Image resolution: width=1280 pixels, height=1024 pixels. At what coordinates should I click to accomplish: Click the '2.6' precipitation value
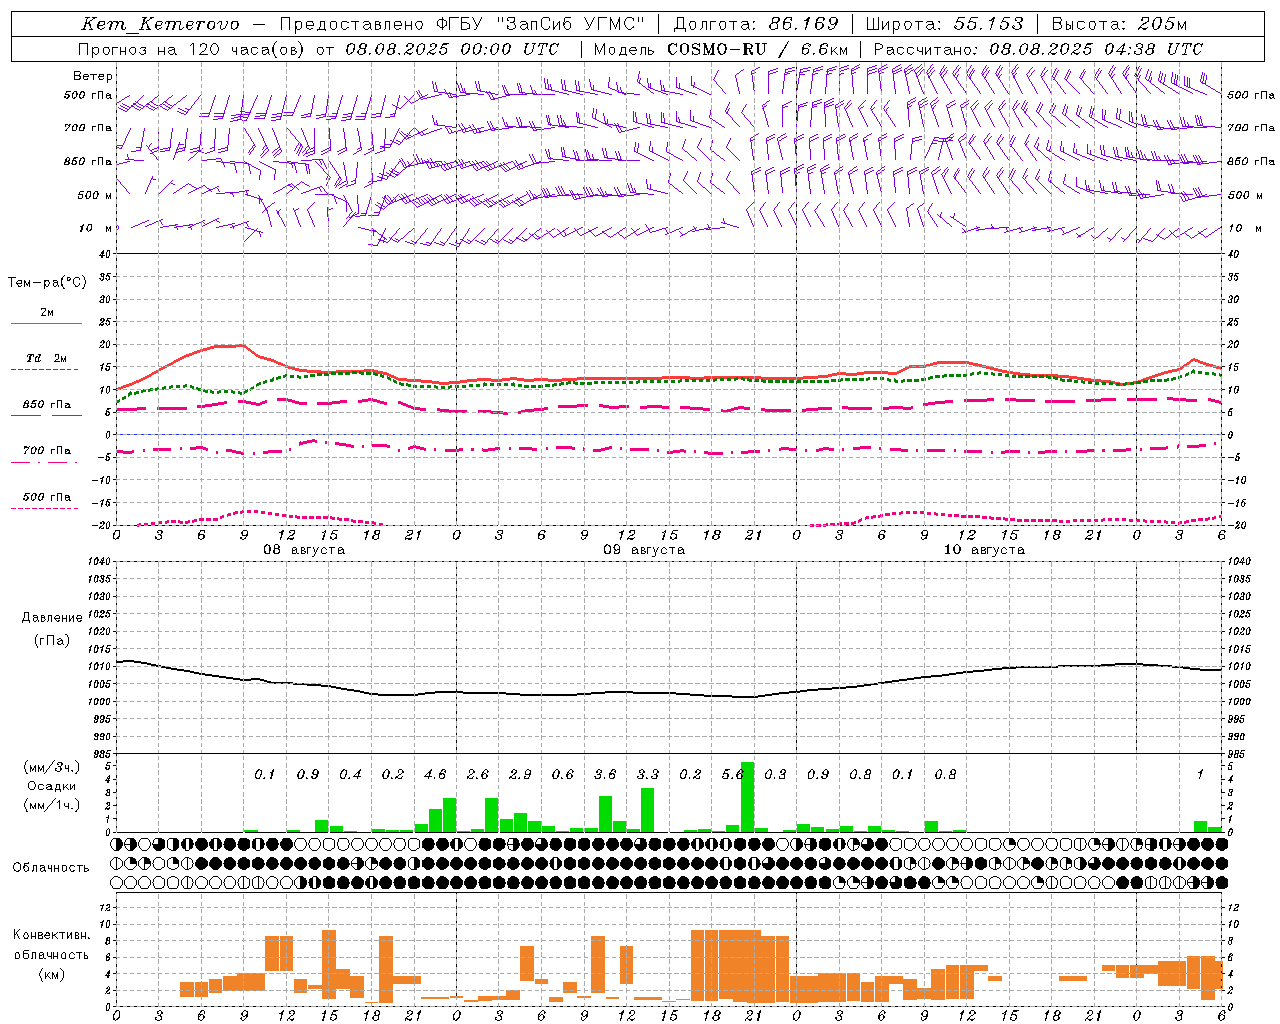tap(478, 774)
